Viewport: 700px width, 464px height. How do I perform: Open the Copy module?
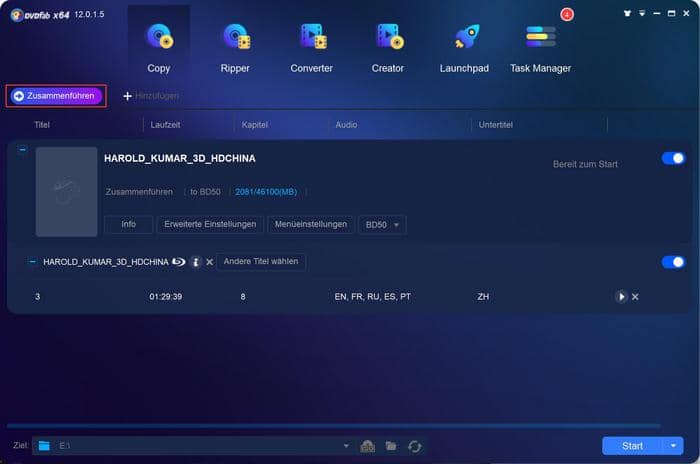tap(159, 48)
